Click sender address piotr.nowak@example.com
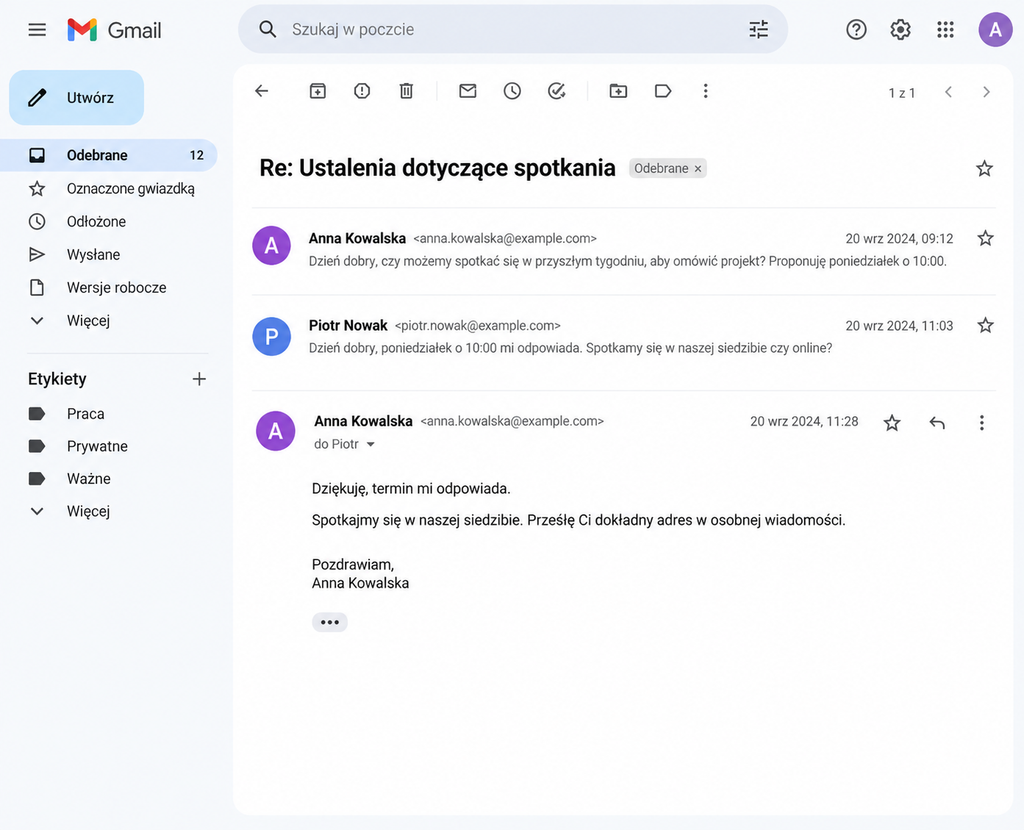The height and width of the screenshot is (830, 1024). [x=477, y=325]
